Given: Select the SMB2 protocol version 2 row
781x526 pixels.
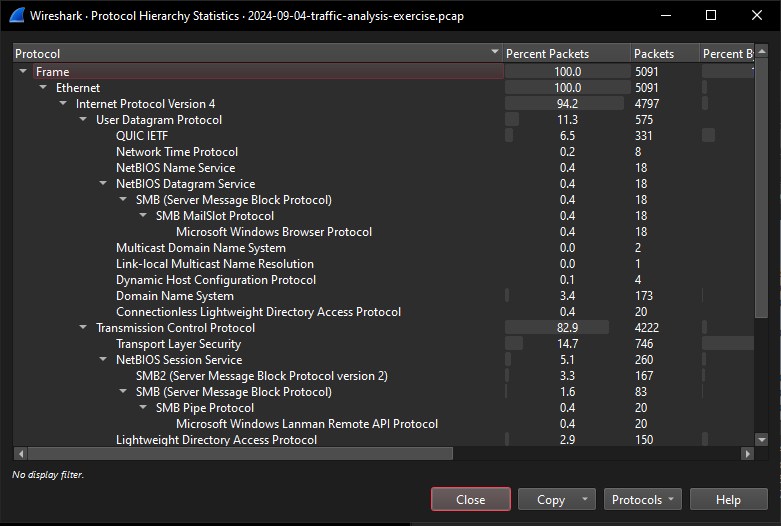Looking at the screenshot, I should (383, 376).
